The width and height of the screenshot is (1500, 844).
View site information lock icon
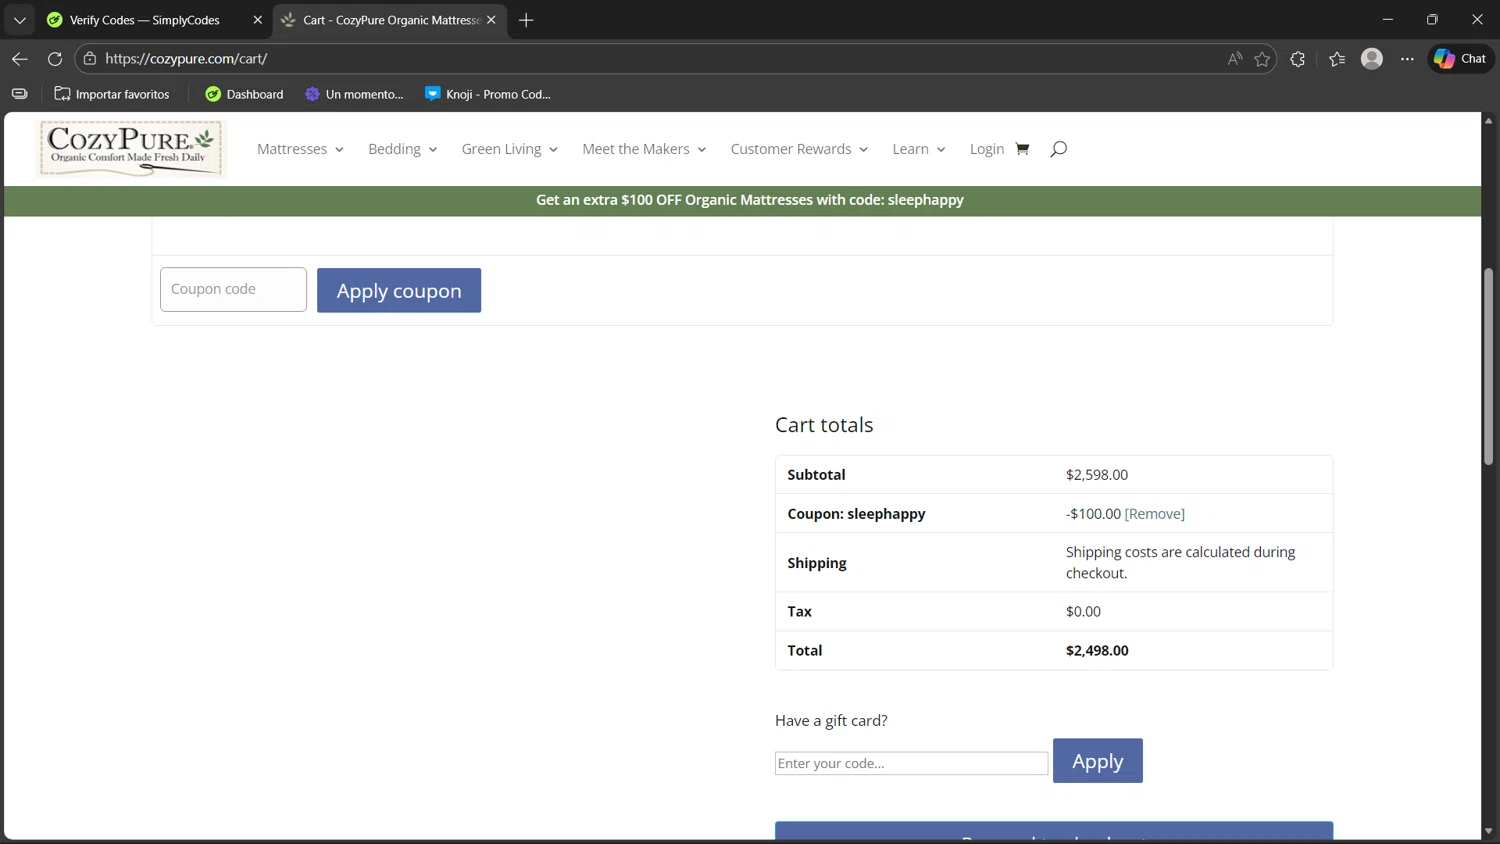click(x=90, y=59)
